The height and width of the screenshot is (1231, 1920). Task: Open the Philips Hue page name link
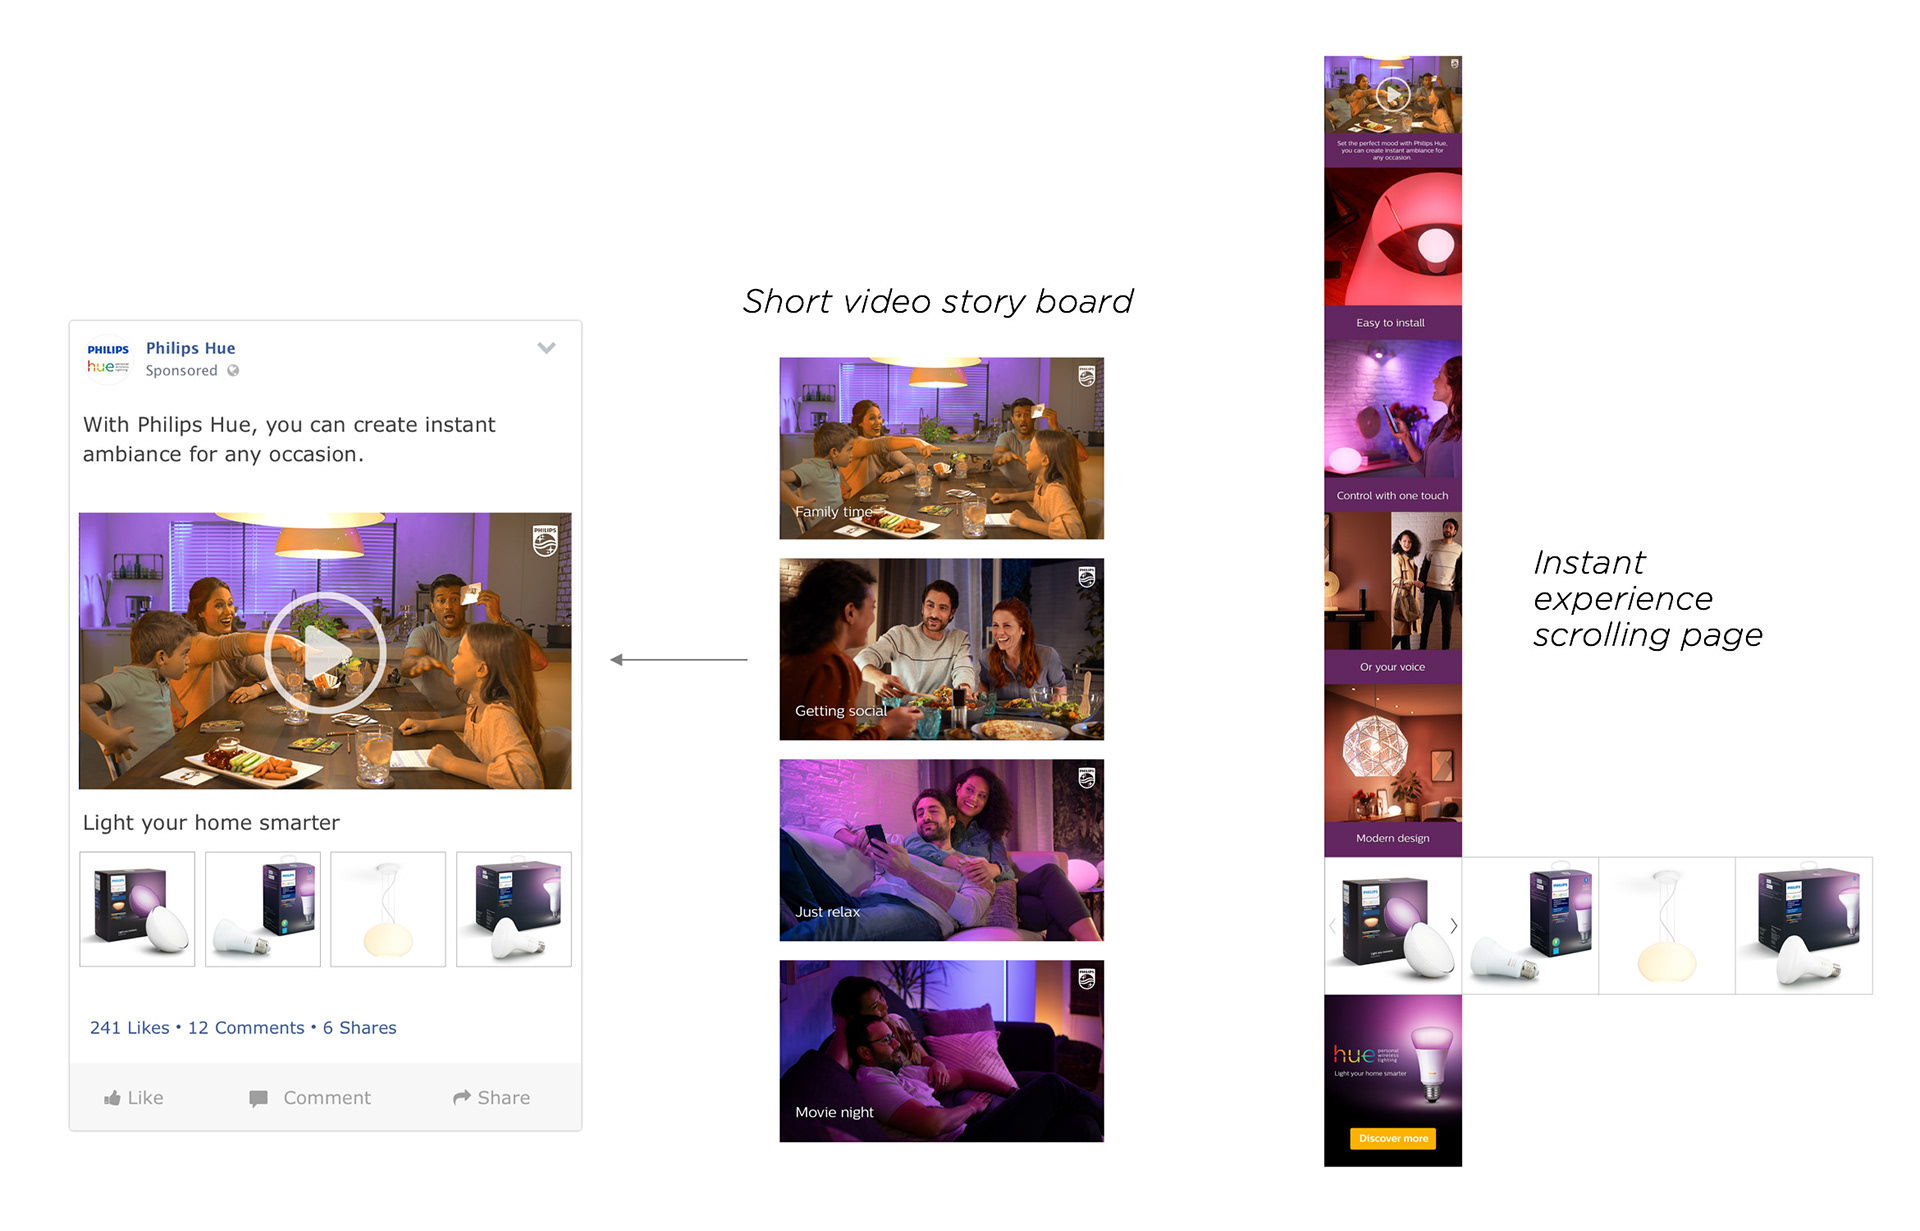click(x=190, y=348)
